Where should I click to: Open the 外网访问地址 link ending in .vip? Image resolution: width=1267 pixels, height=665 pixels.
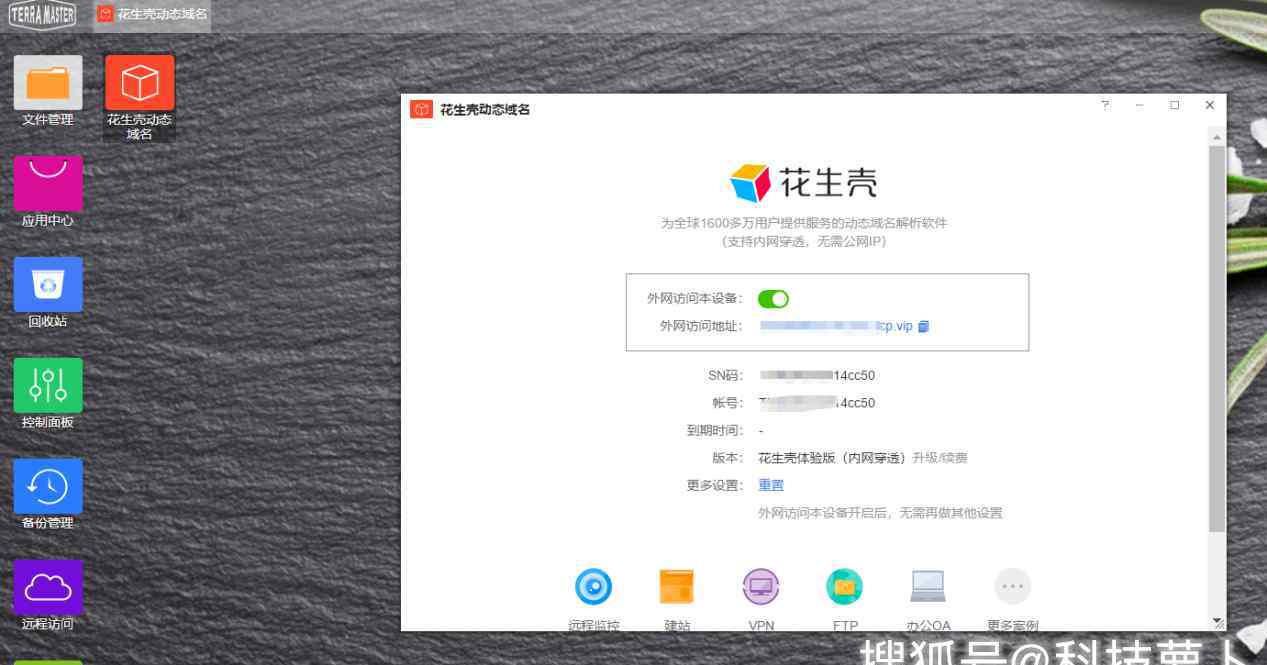[x=836, y=326]
